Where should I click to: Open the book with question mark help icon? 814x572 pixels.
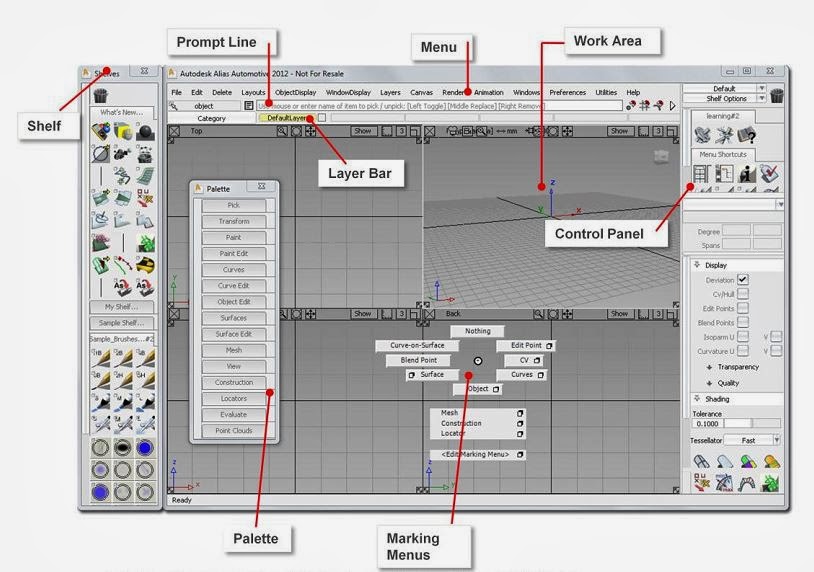click(x=747, y=135)
